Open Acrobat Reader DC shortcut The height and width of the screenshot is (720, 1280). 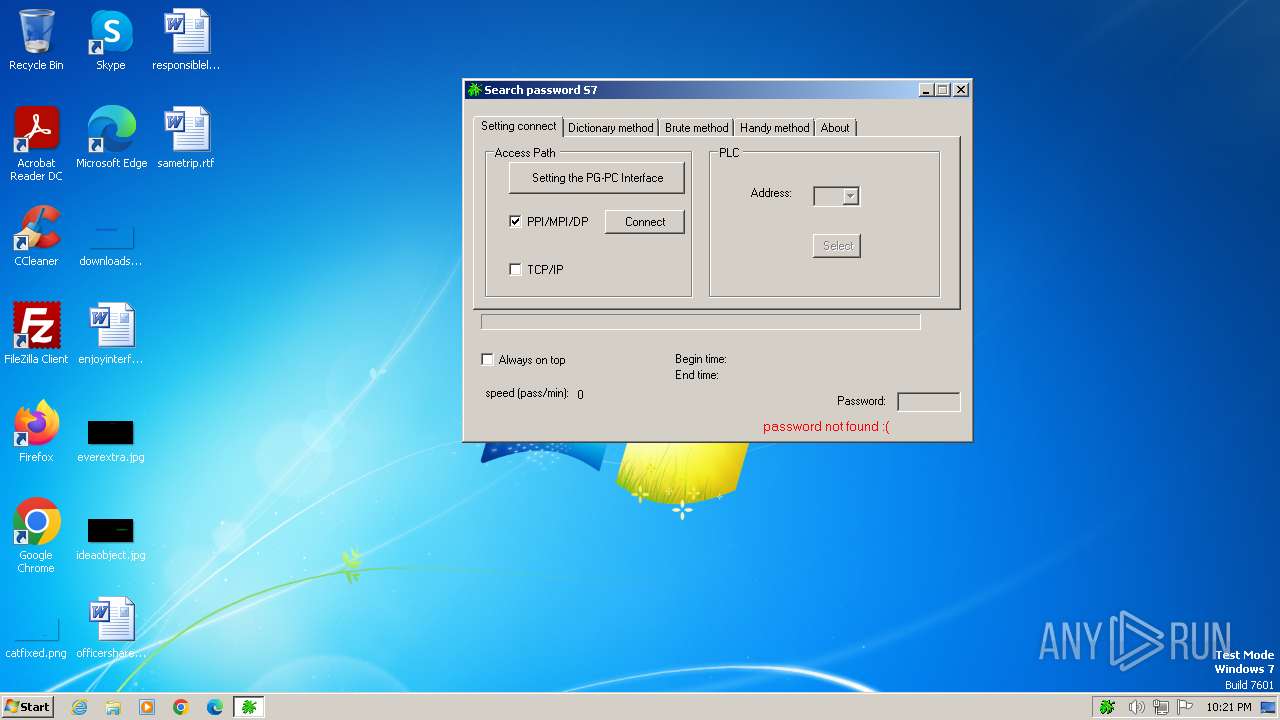click(36, 143)
